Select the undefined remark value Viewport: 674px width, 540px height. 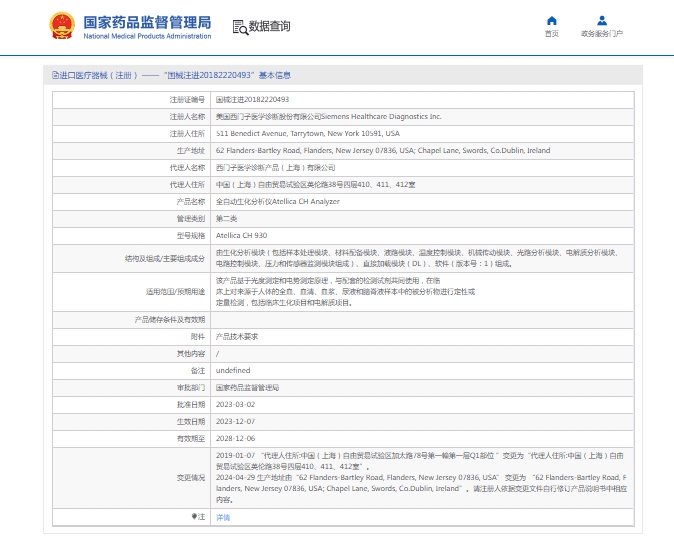coord(233,370)
